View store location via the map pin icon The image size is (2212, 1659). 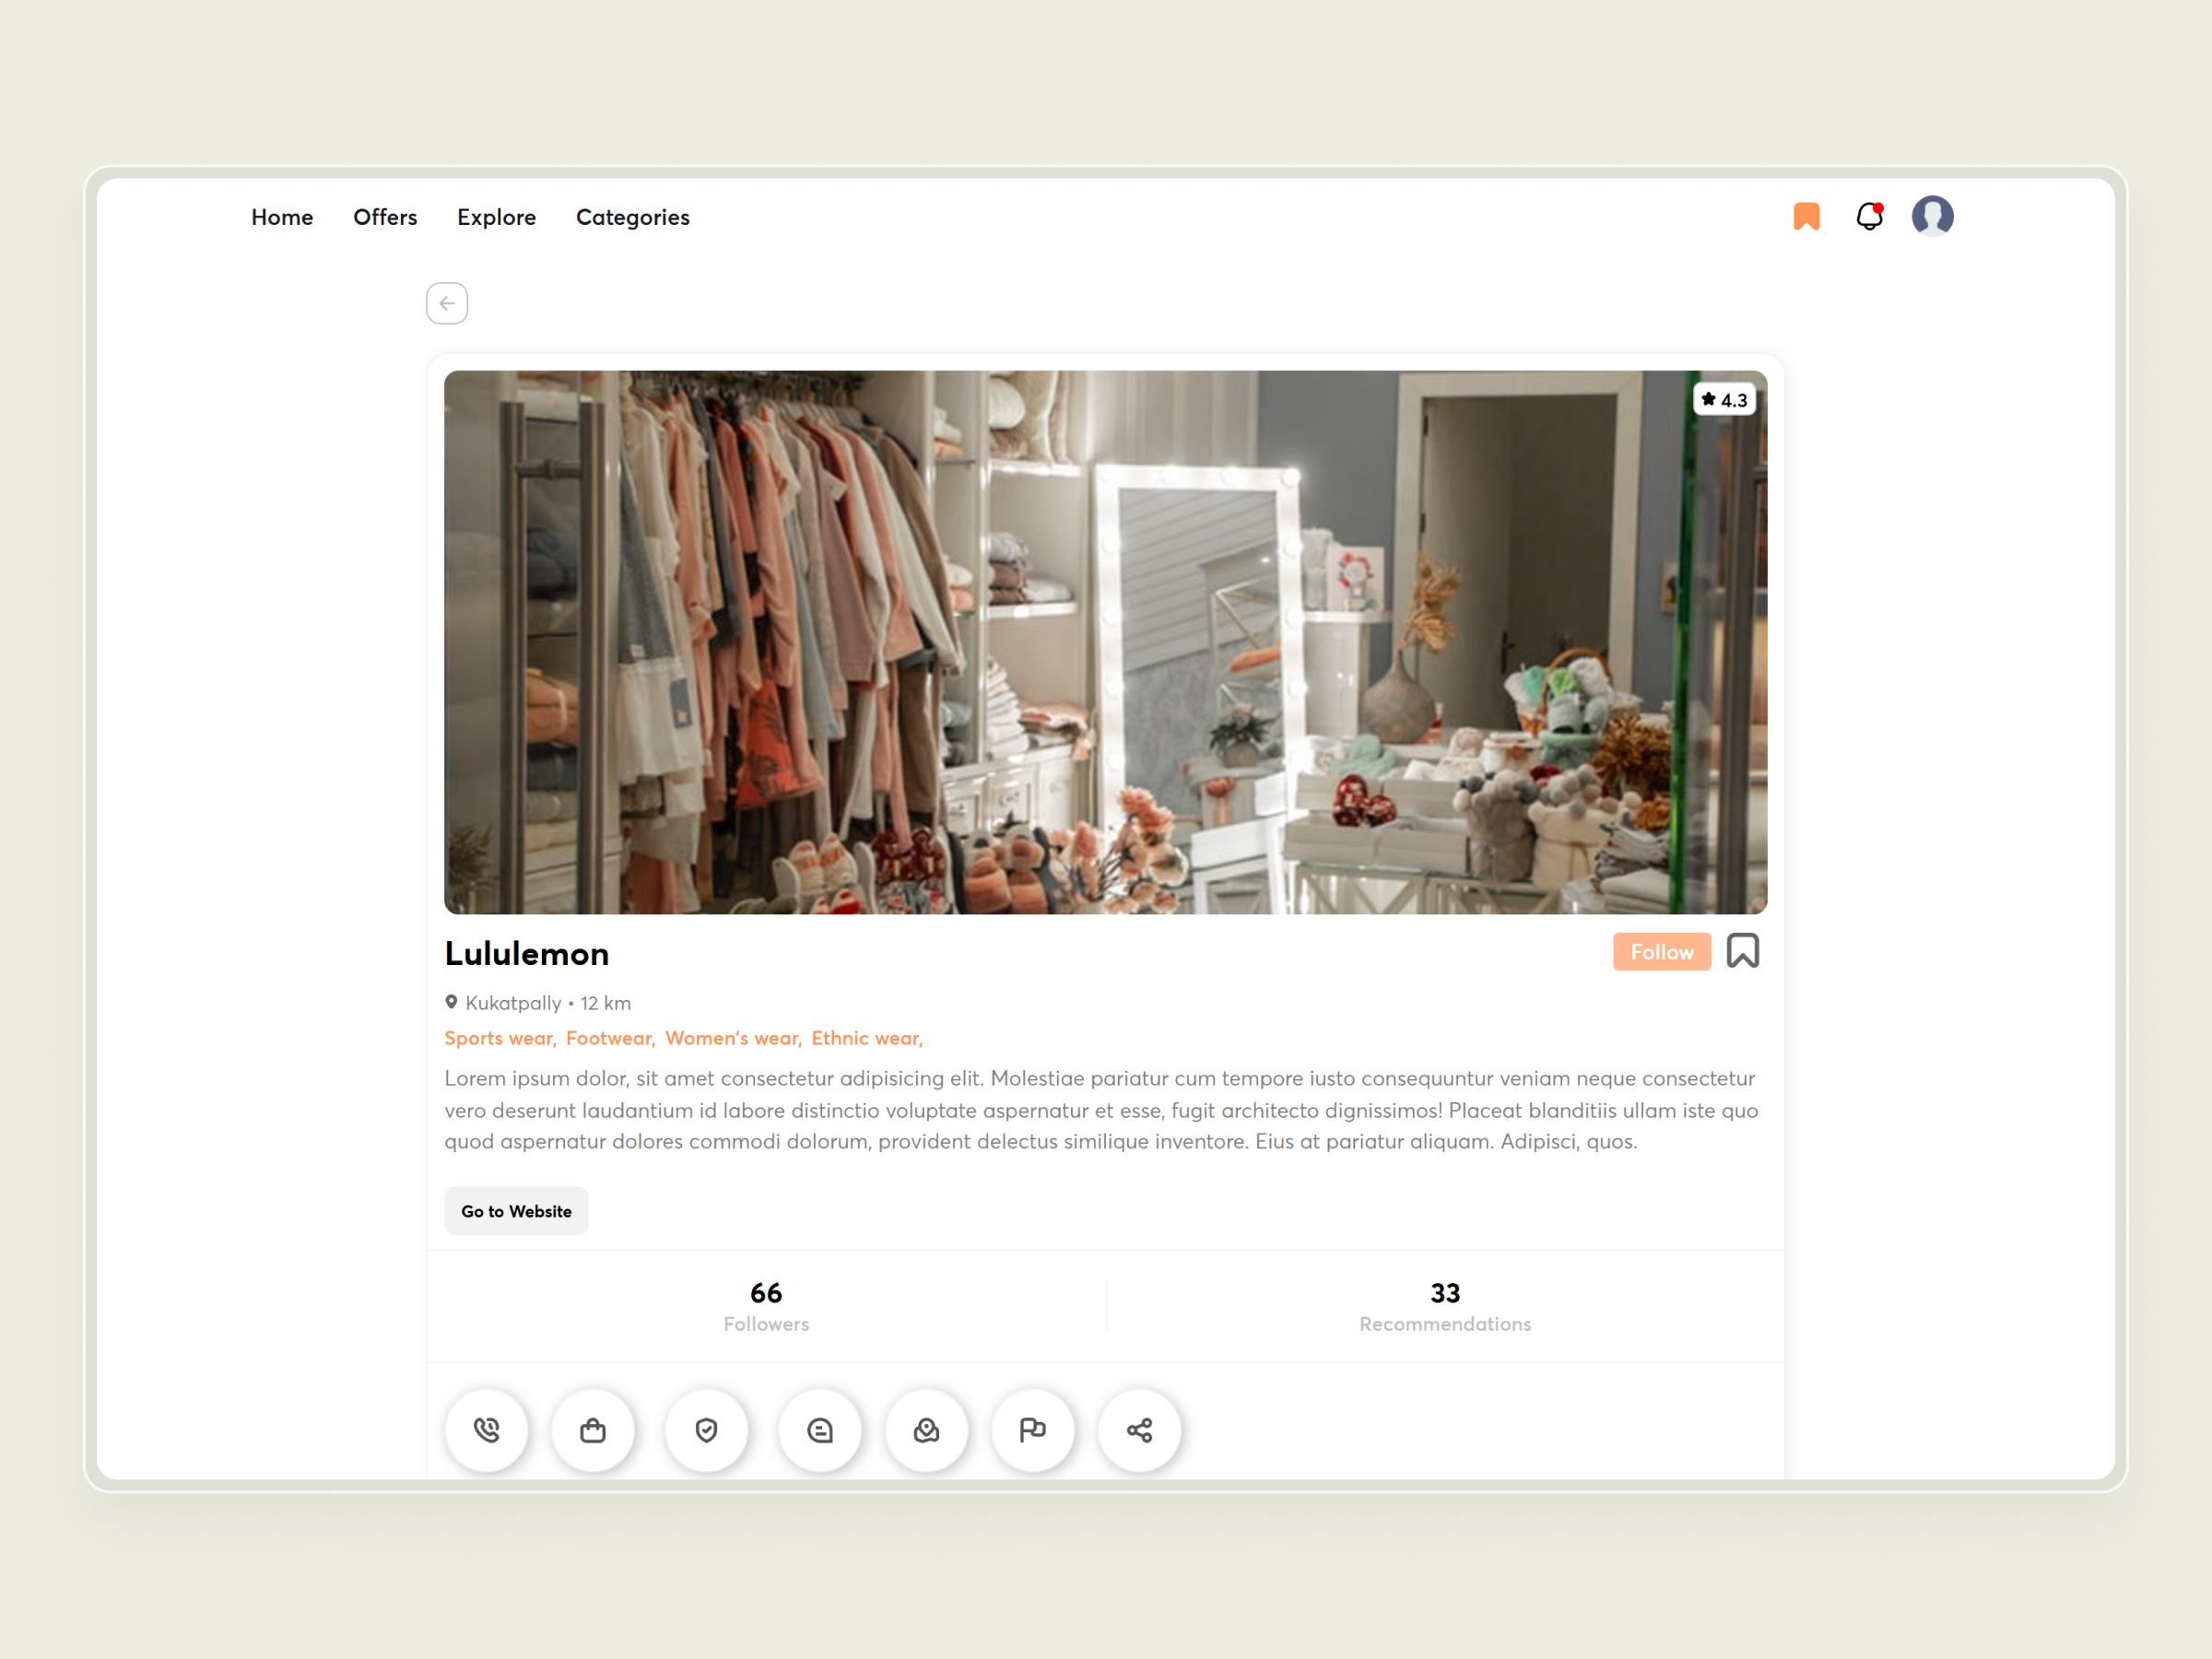(x=926, y=1430)
